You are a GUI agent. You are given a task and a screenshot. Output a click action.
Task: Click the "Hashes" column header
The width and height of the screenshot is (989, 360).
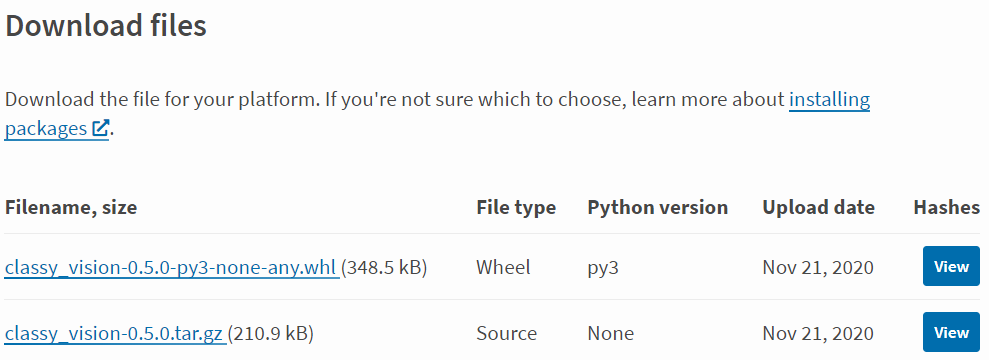946,207
